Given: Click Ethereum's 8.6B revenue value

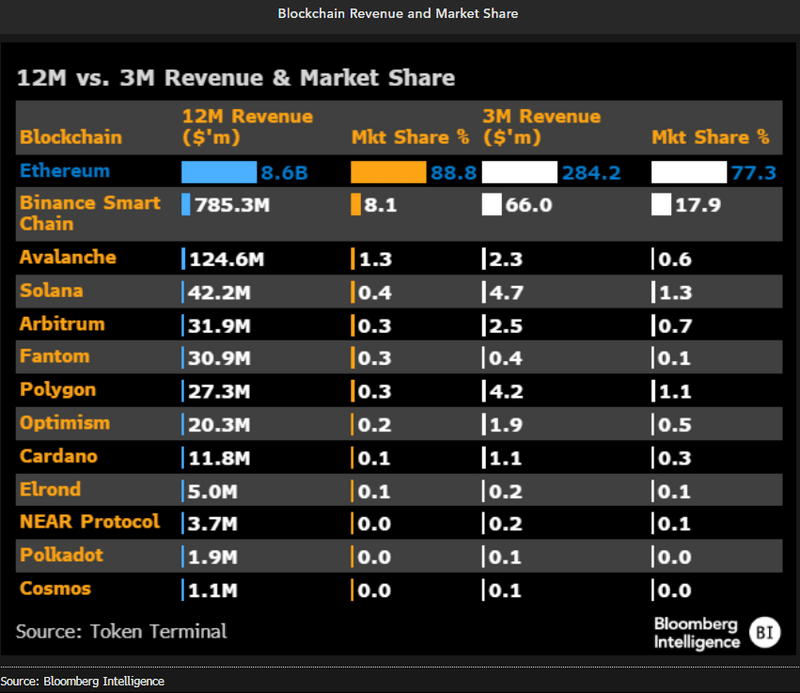Looking at the screenshot, I should [x=284, y=172].
